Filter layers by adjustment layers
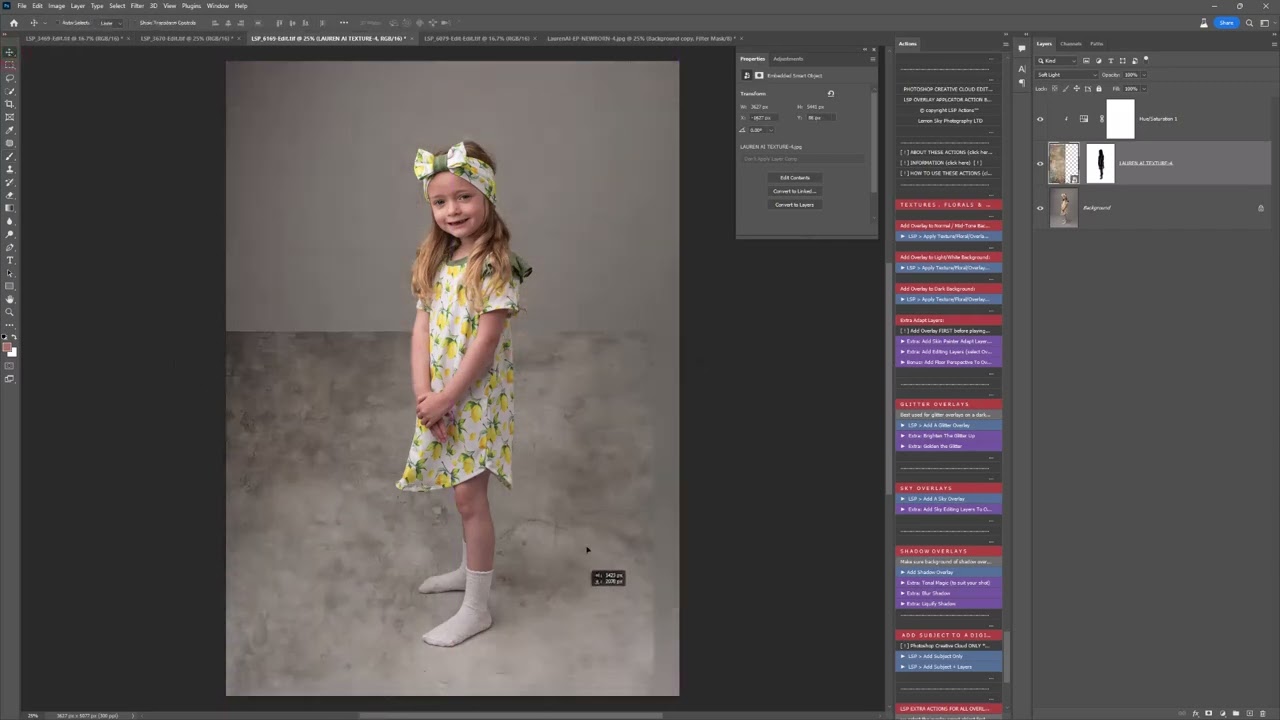This screenshot has height=720, width=1280. point(1098,60)
